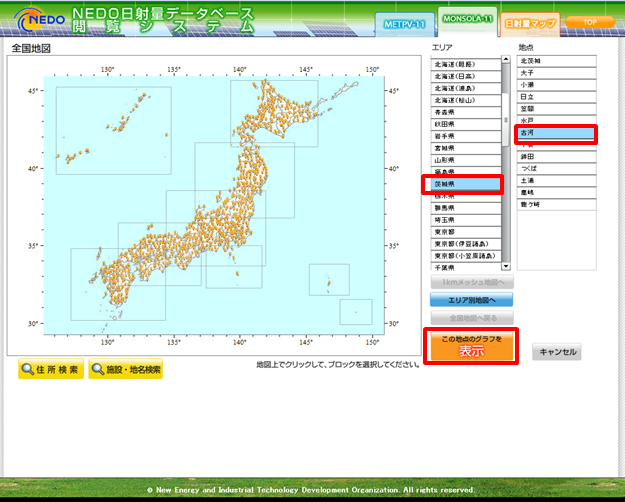Select 茨城県 in the area list
This screenshot has width=625, height=502.
click(468, 184)
